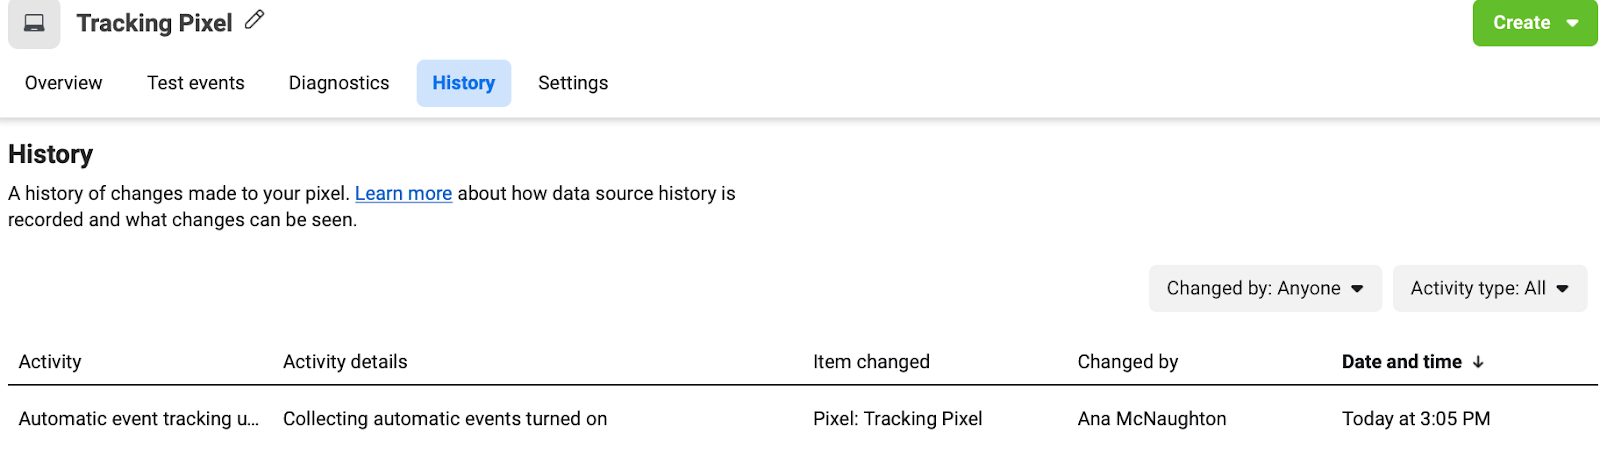The height and width of the screenshot is (470, 1600).
Task: Open the Test events tab
Action: (195, 83)
